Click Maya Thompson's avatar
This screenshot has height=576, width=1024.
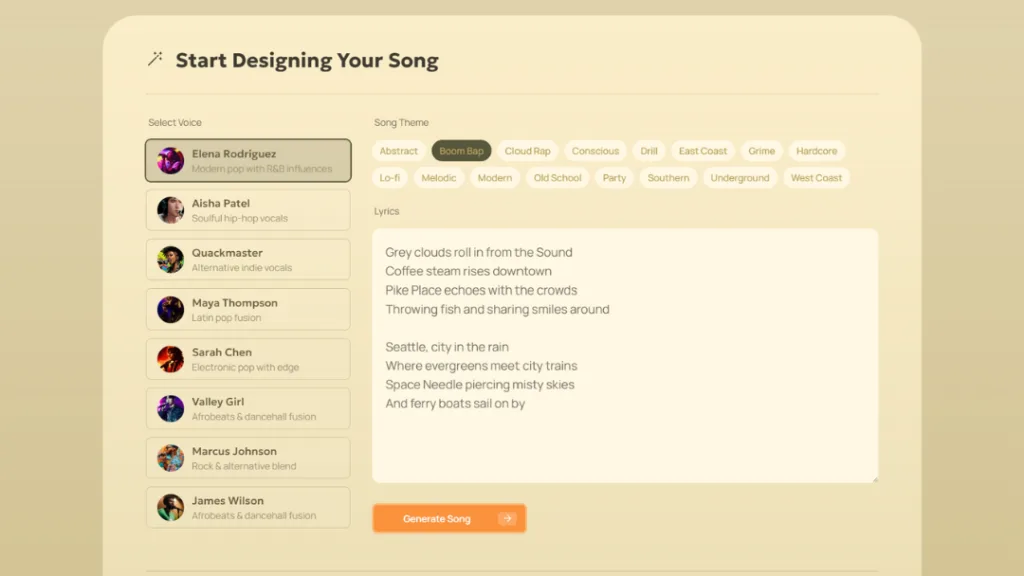click(x=170, y=310)
